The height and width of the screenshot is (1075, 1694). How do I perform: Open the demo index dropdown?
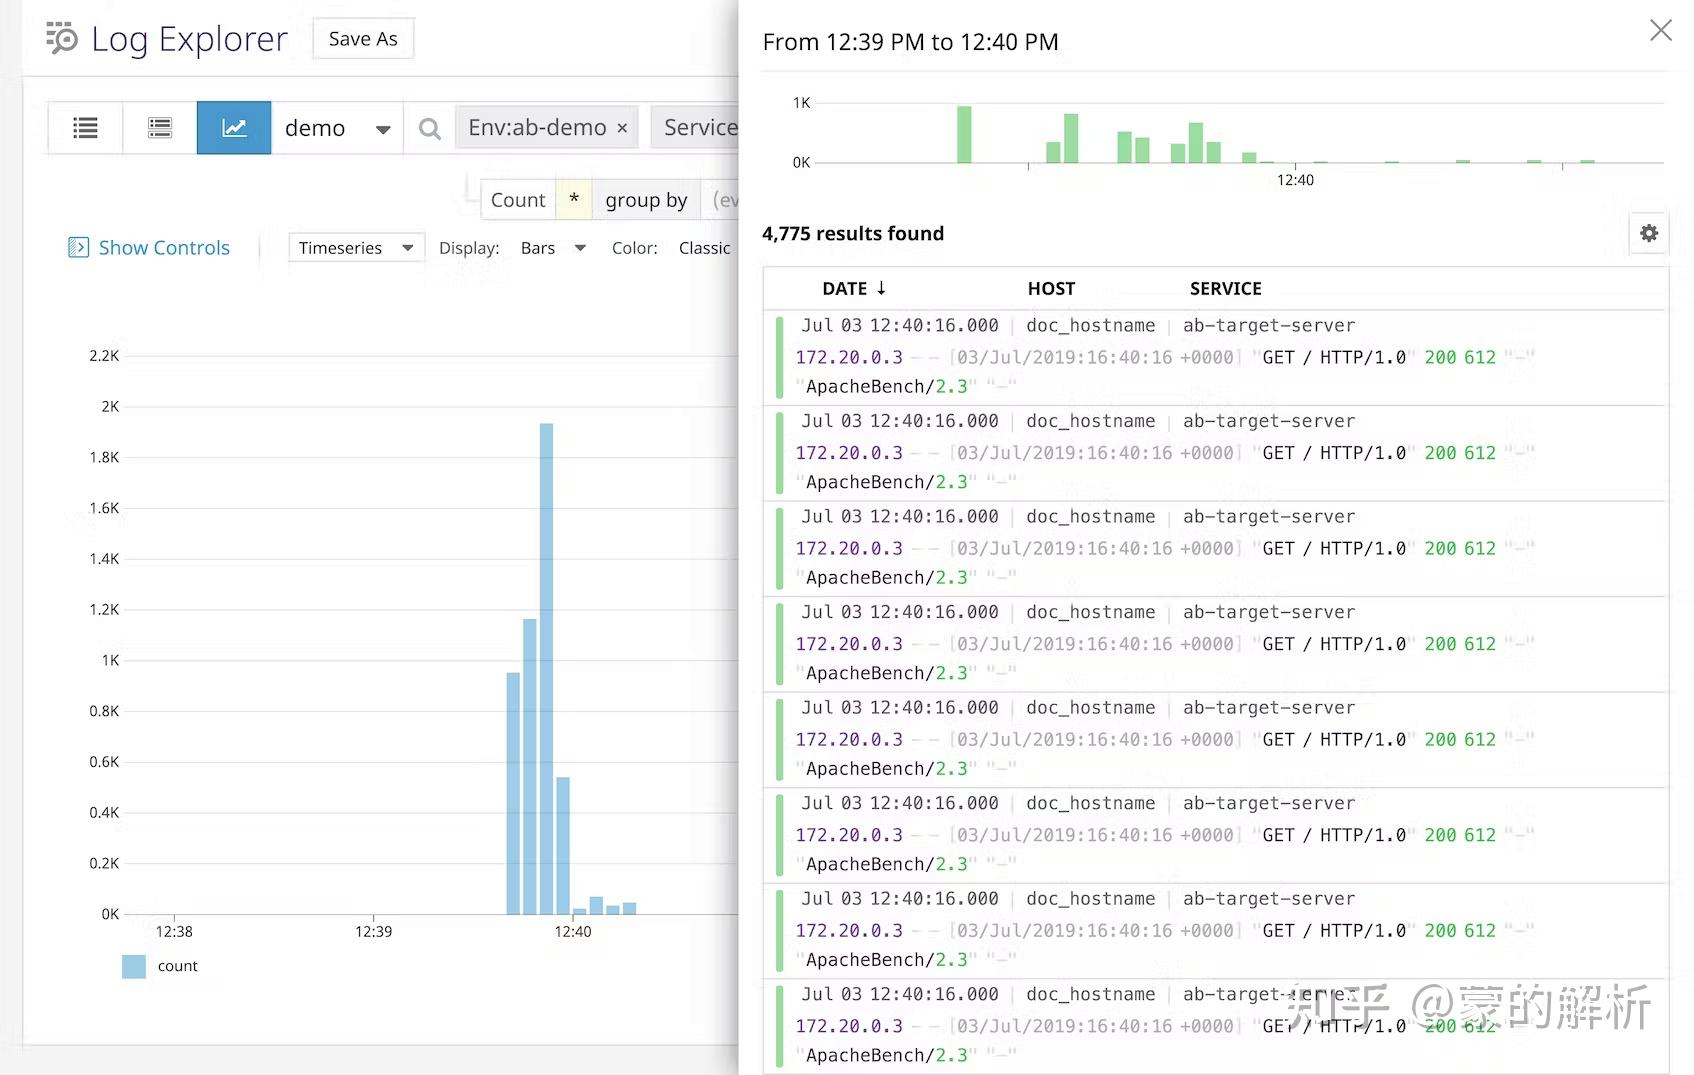click(x=337, y=128)
